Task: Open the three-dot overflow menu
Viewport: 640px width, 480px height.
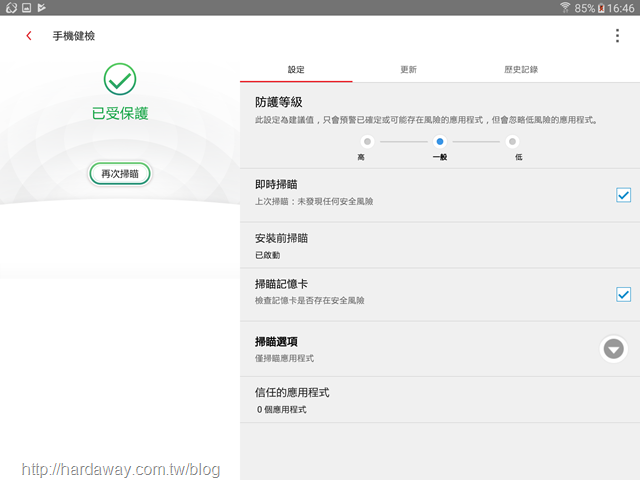Action: tap(617, 36)
